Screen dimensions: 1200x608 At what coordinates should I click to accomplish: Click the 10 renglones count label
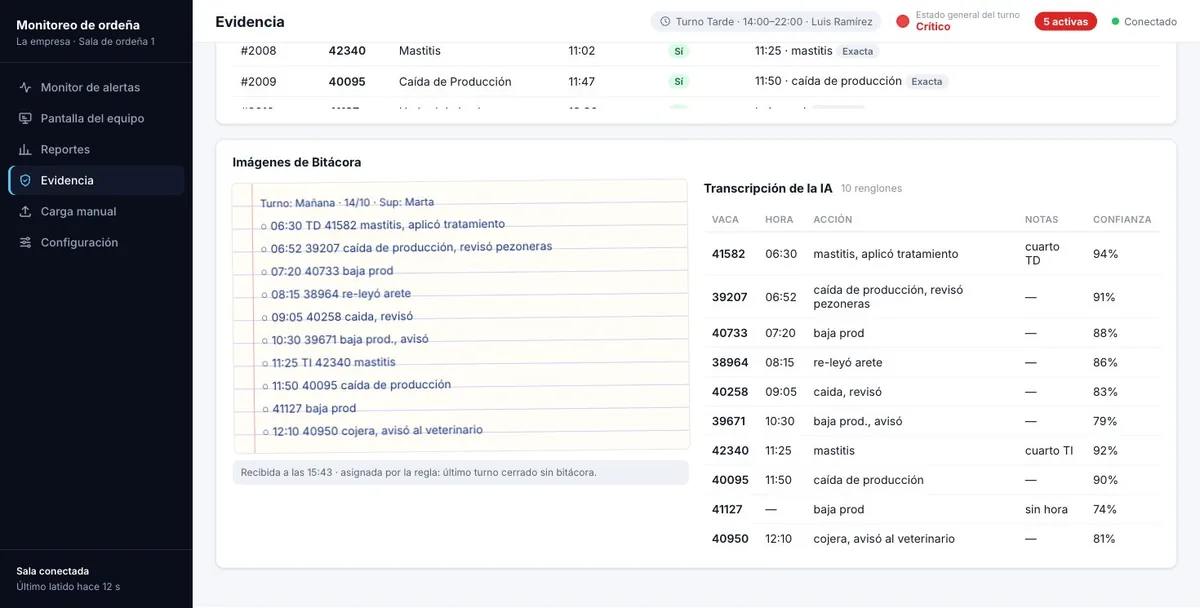(x=871, y=188)
